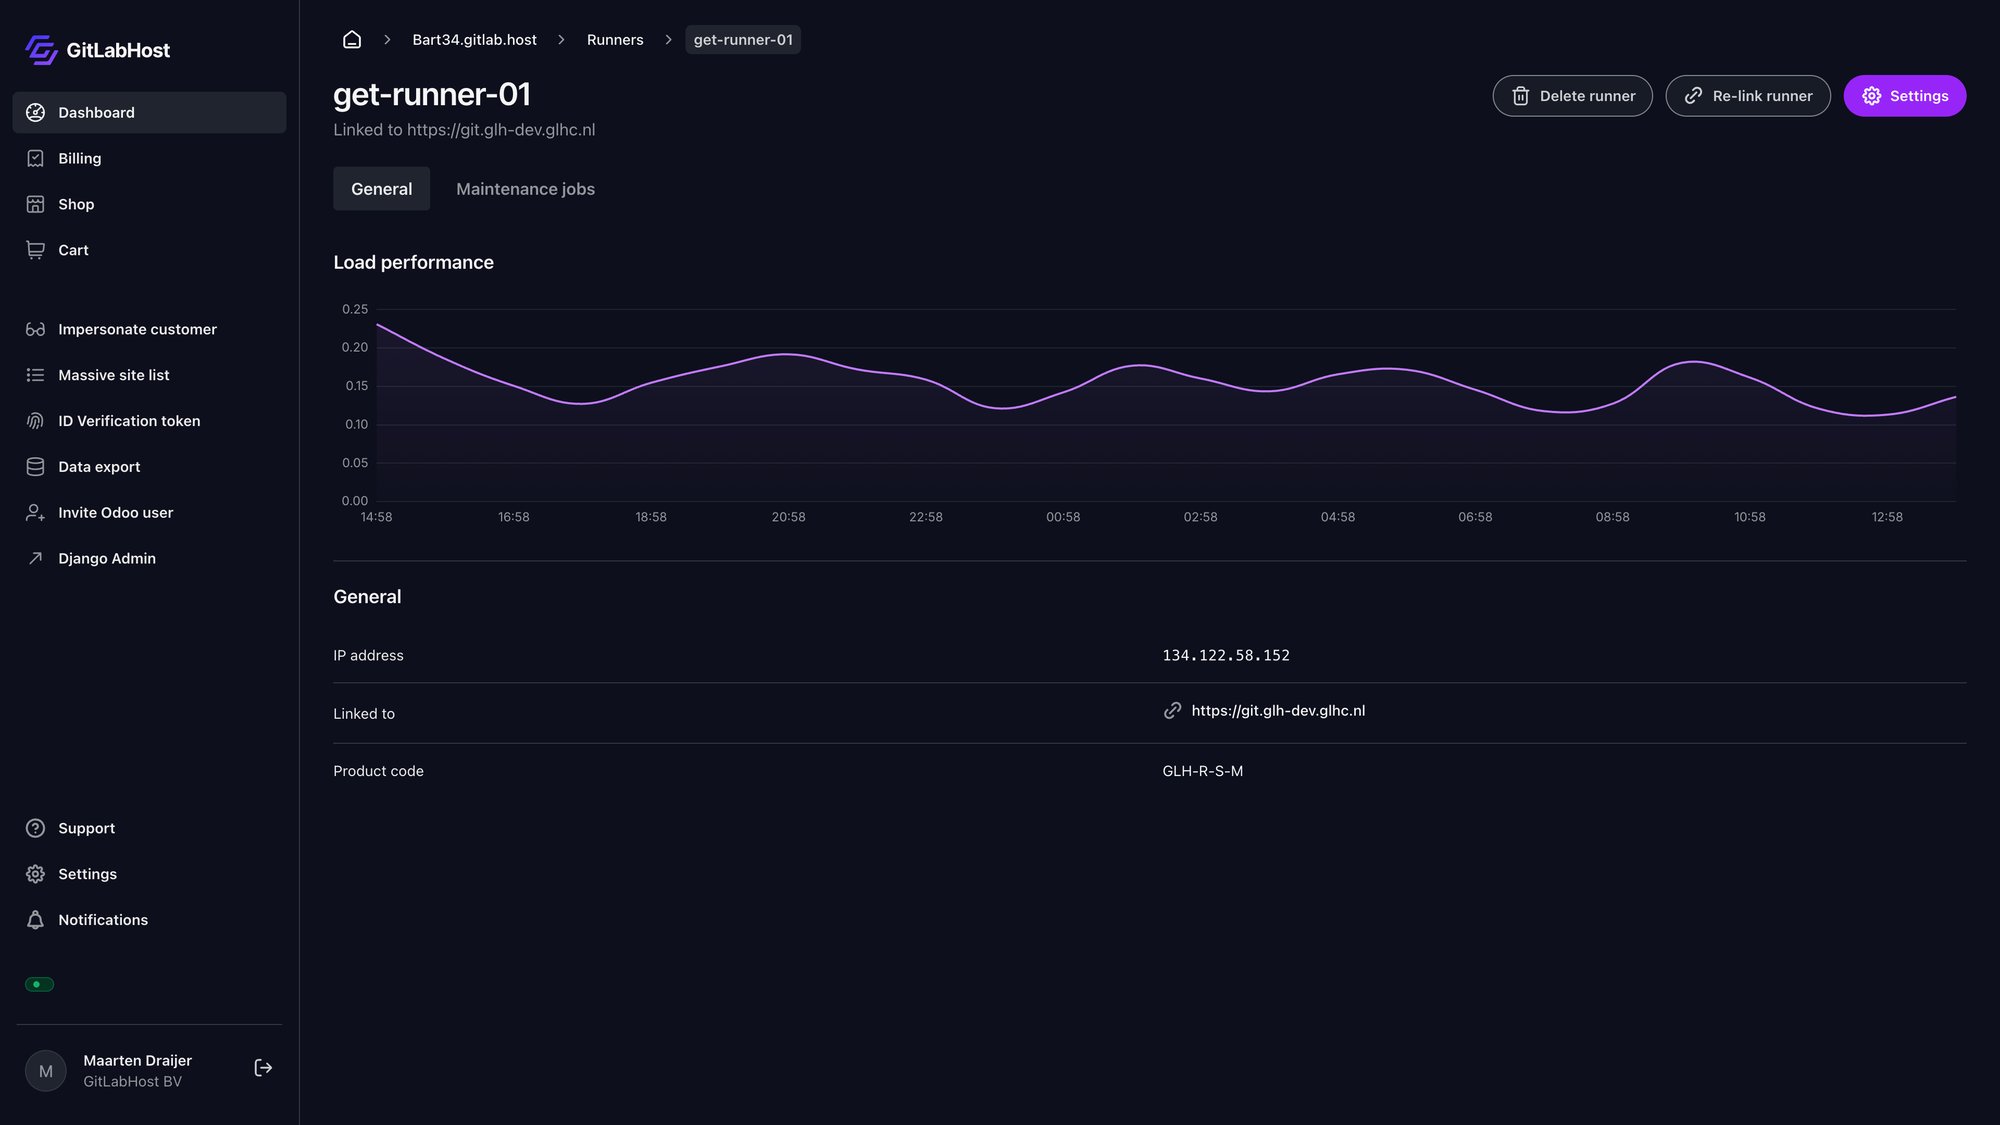Click the Re-link runner button

click(1748, 96)
